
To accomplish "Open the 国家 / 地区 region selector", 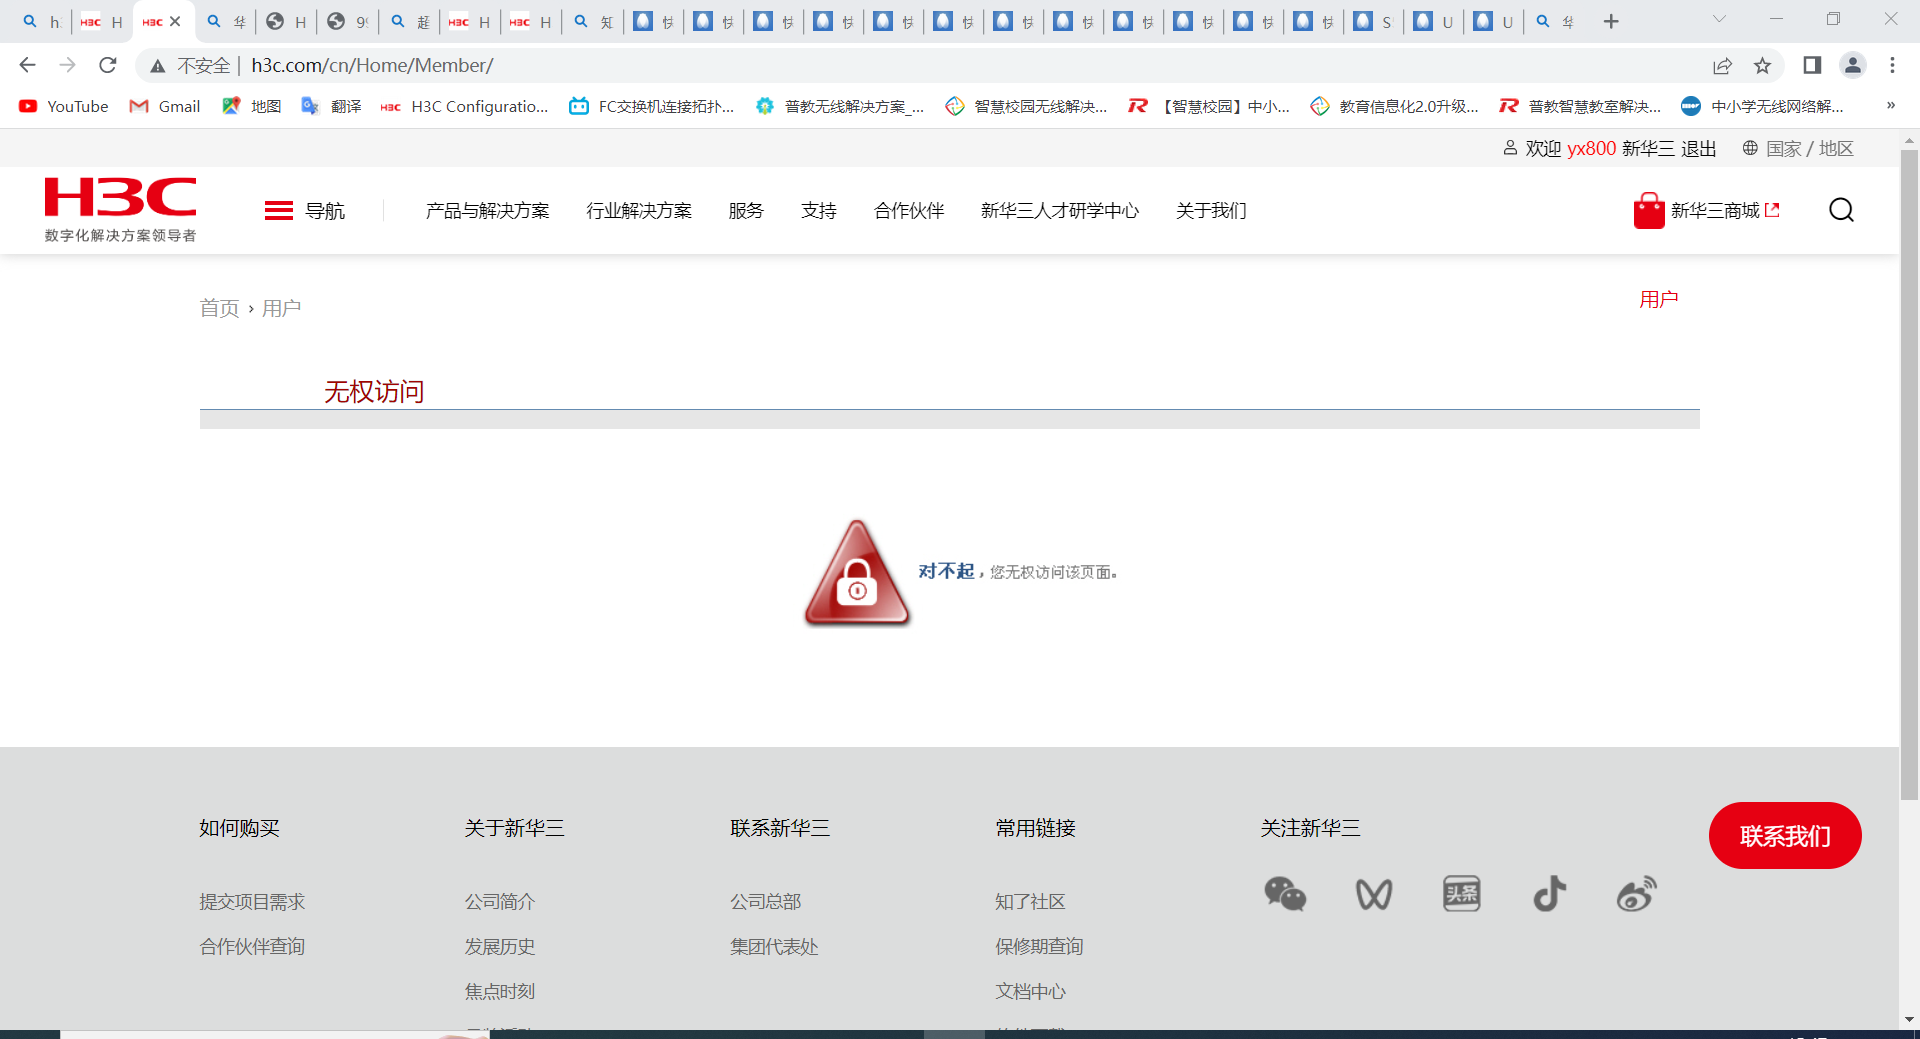I will point(1798,148).
